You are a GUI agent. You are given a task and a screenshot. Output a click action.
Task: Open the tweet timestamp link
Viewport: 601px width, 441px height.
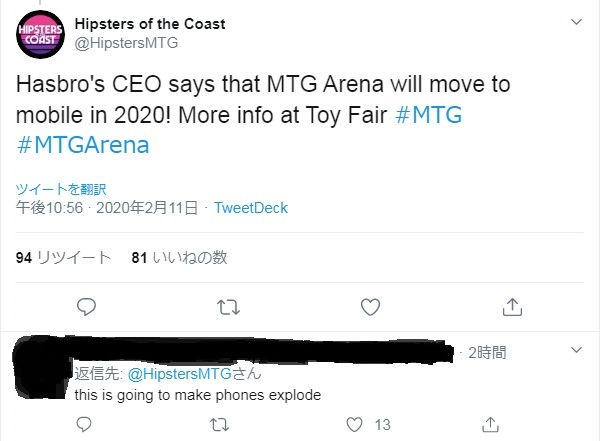(x=106, y=208)
